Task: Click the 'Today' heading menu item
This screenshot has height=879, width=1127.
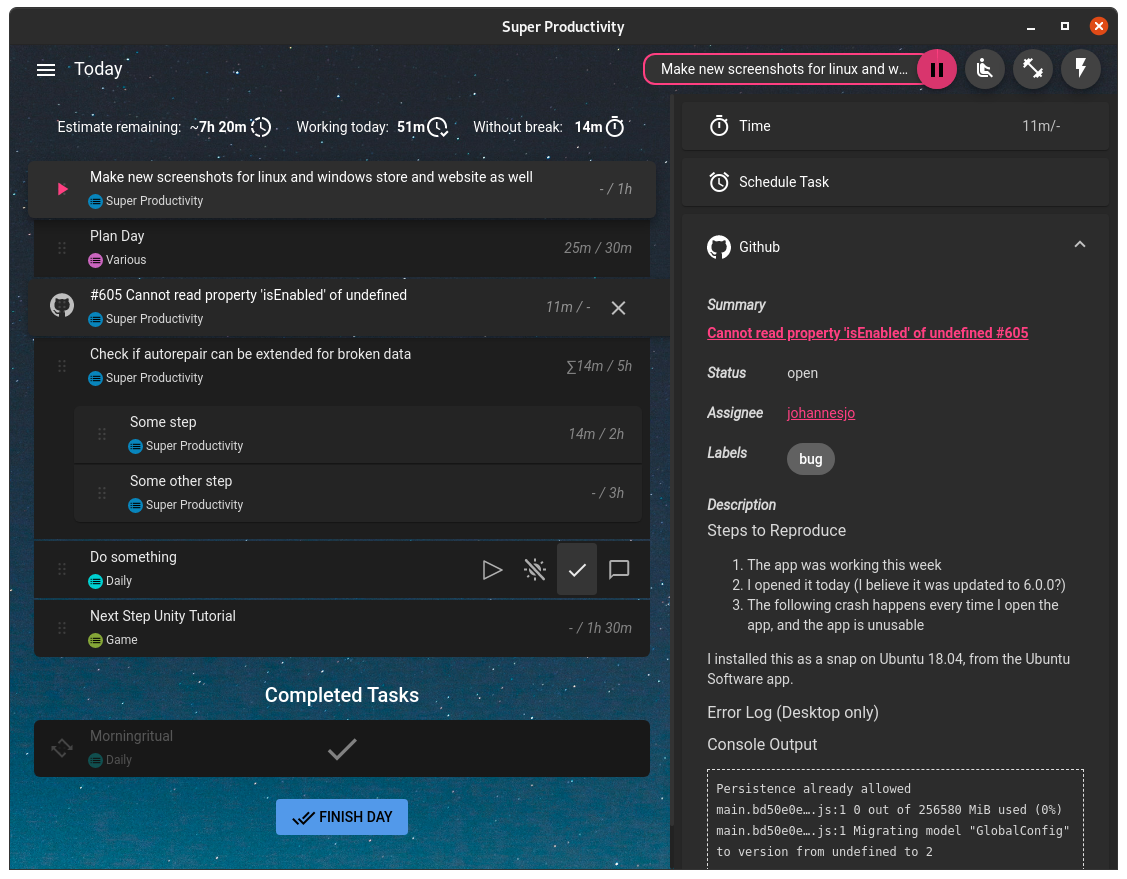Action: [98, 69]
